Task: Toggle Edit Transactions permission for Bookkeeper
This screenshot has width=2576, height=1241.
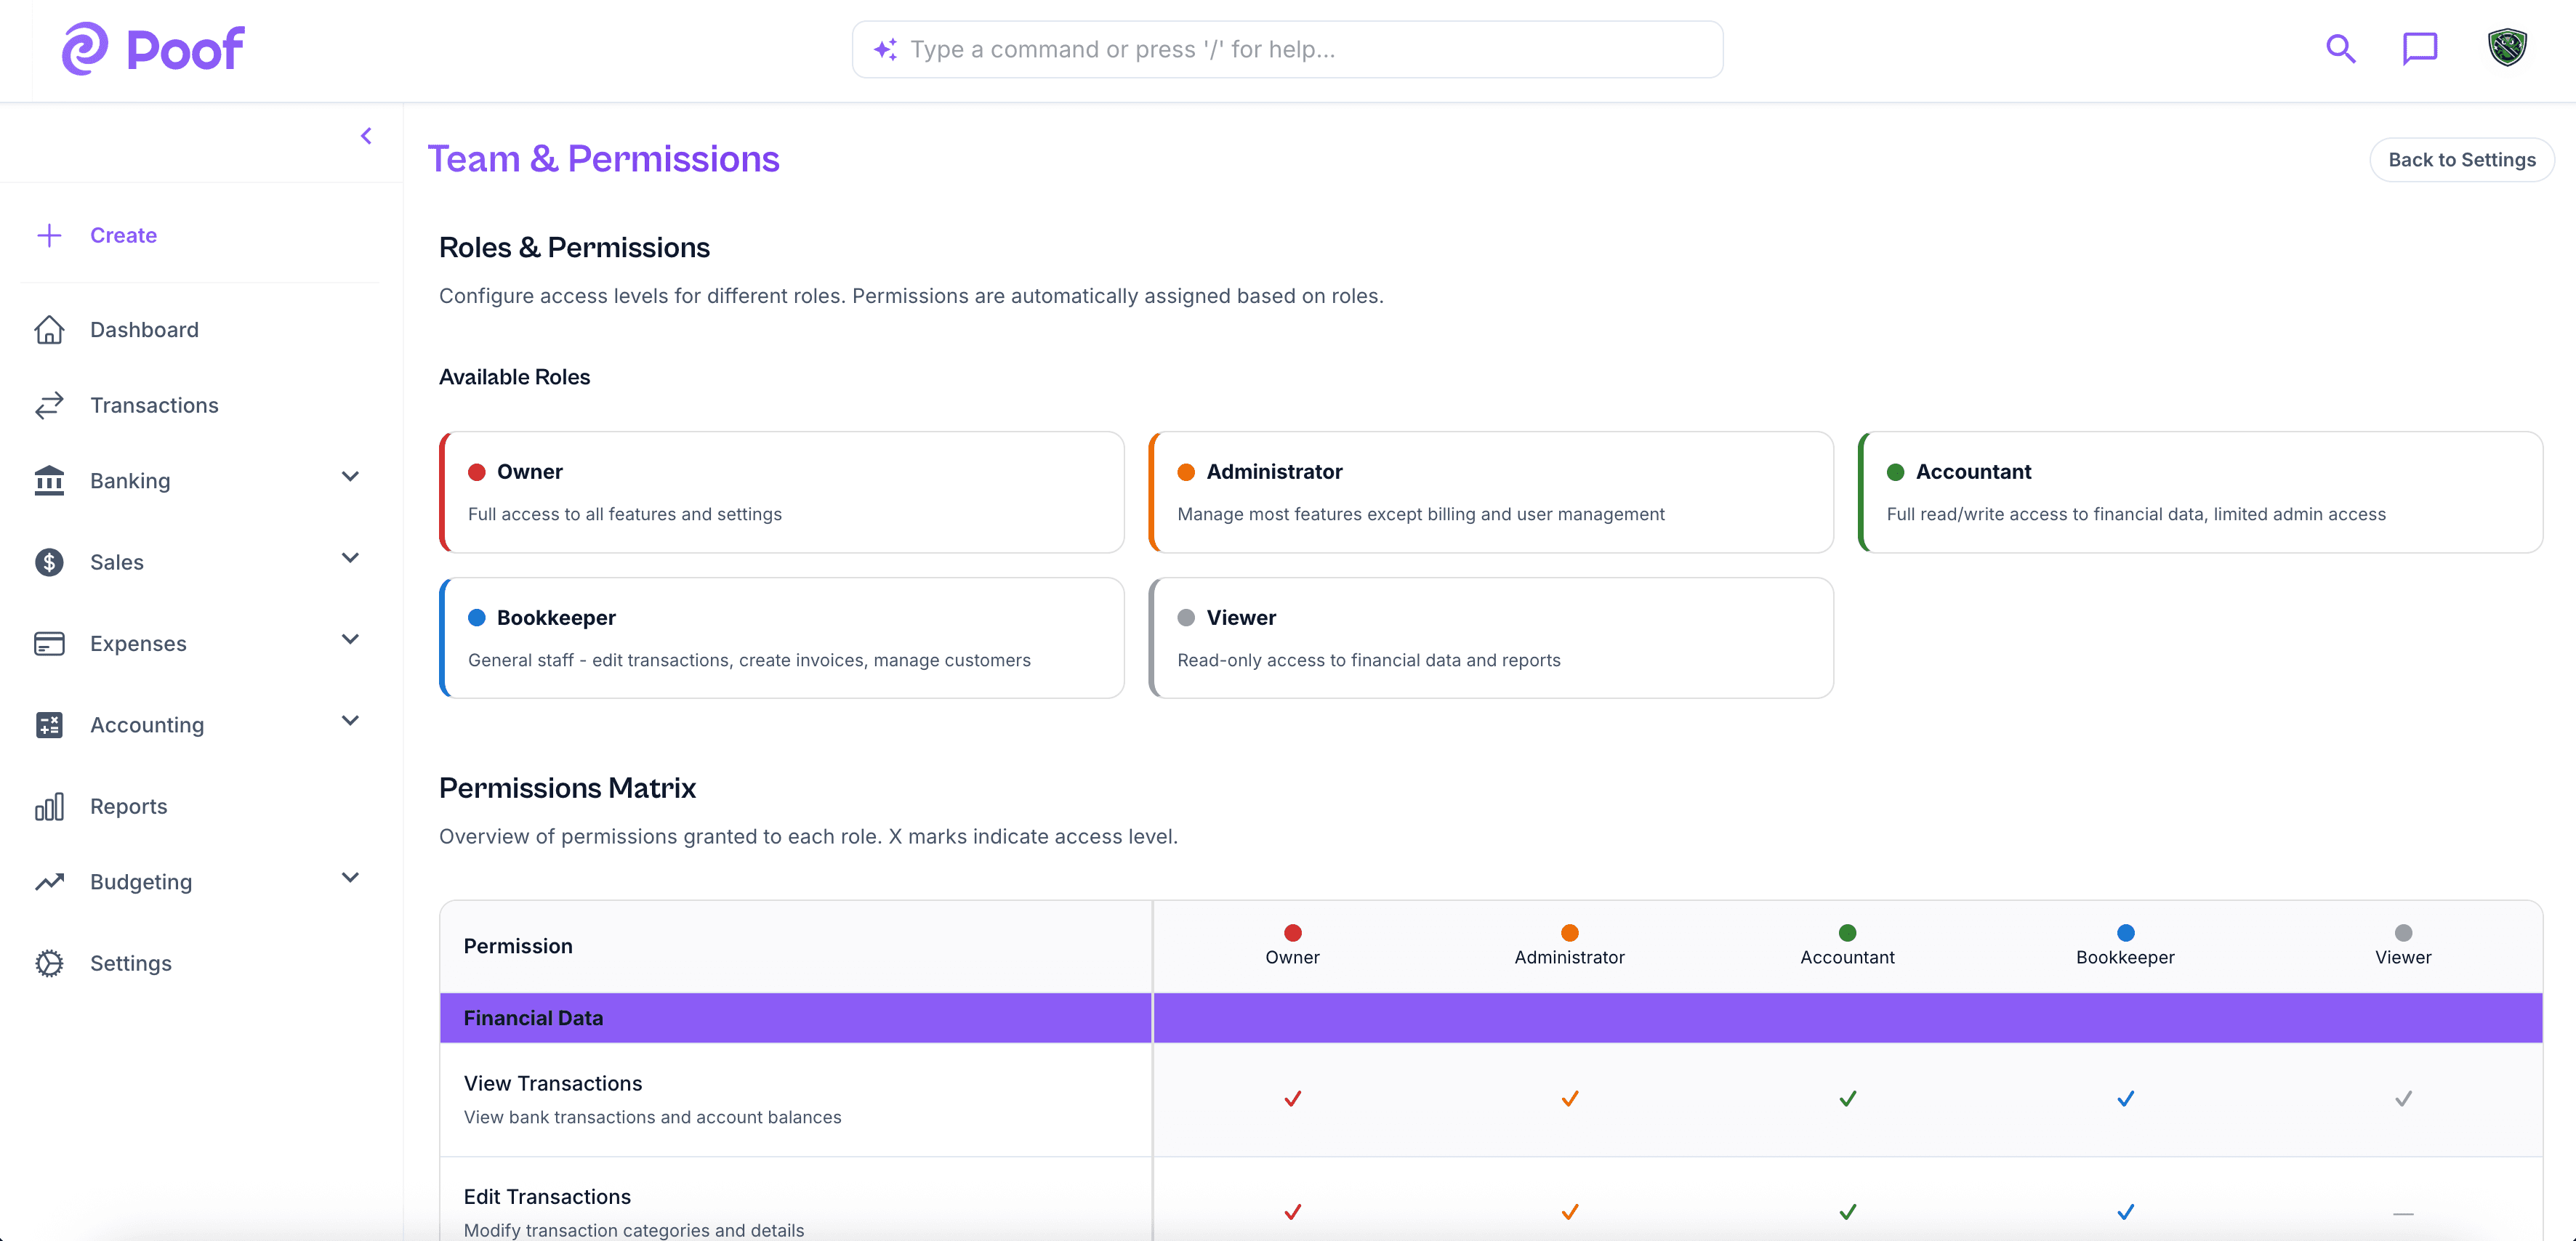Action: [2125, 1212]
